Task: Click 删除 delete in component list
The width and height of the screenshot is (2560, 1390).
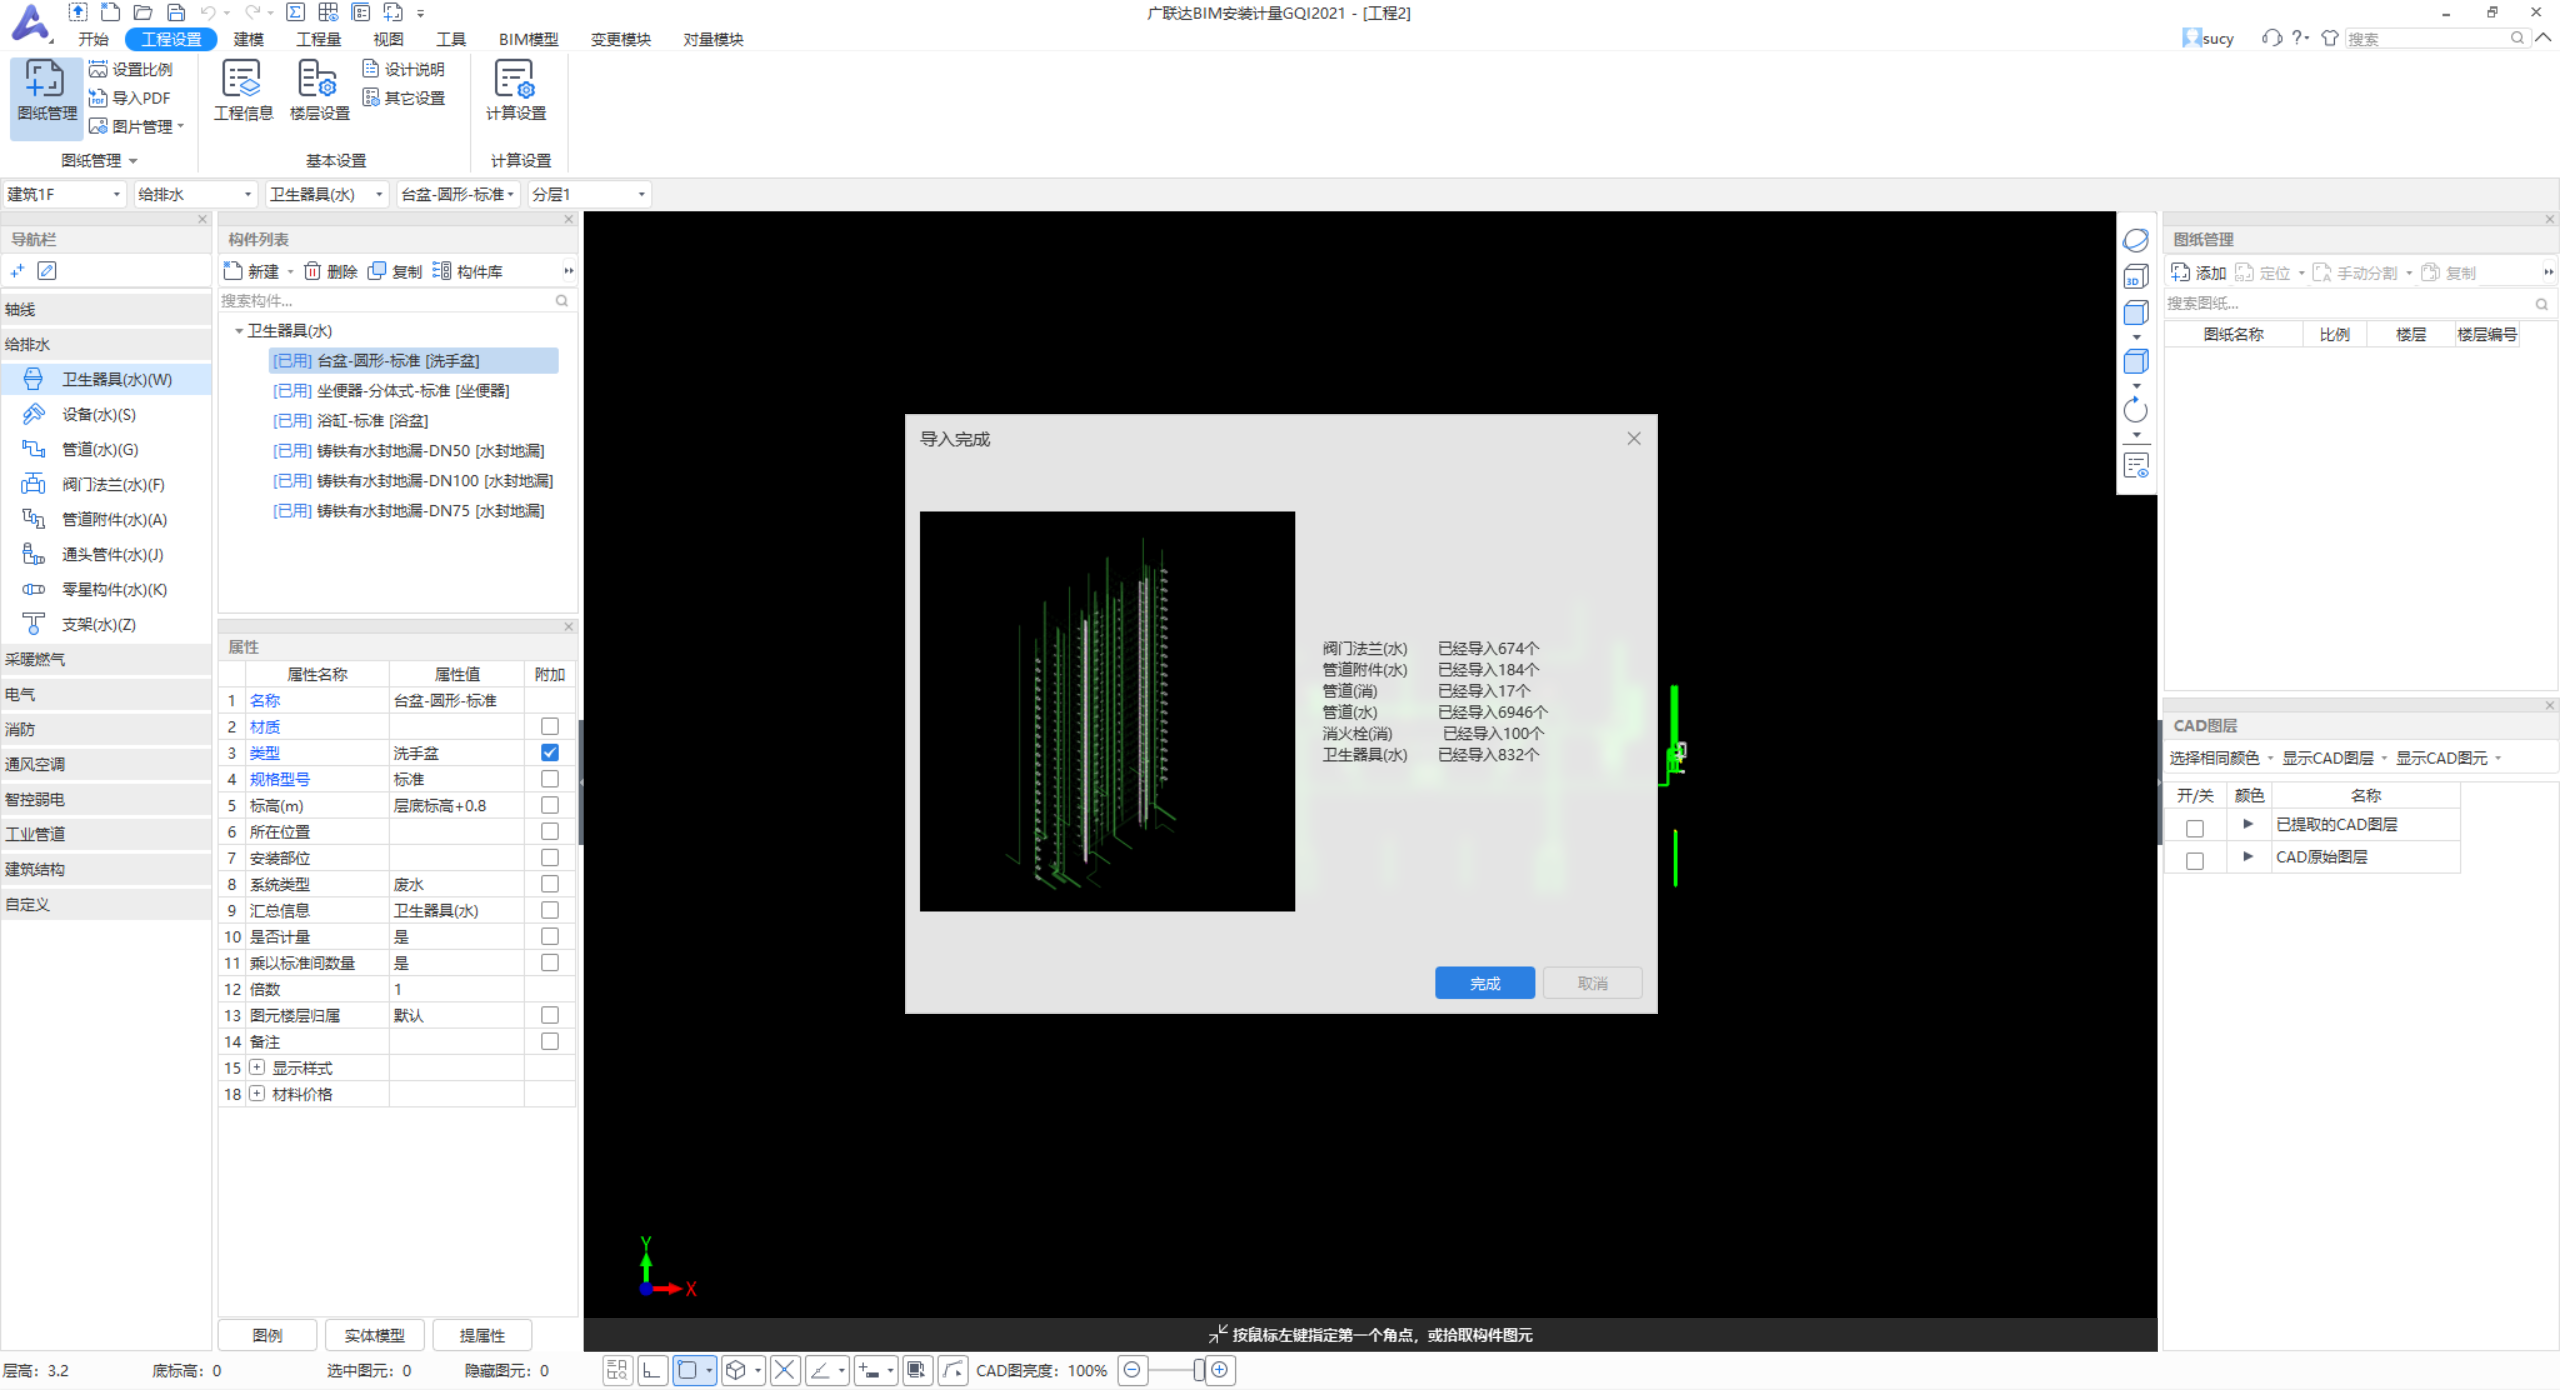Action: tap(330, 271)
